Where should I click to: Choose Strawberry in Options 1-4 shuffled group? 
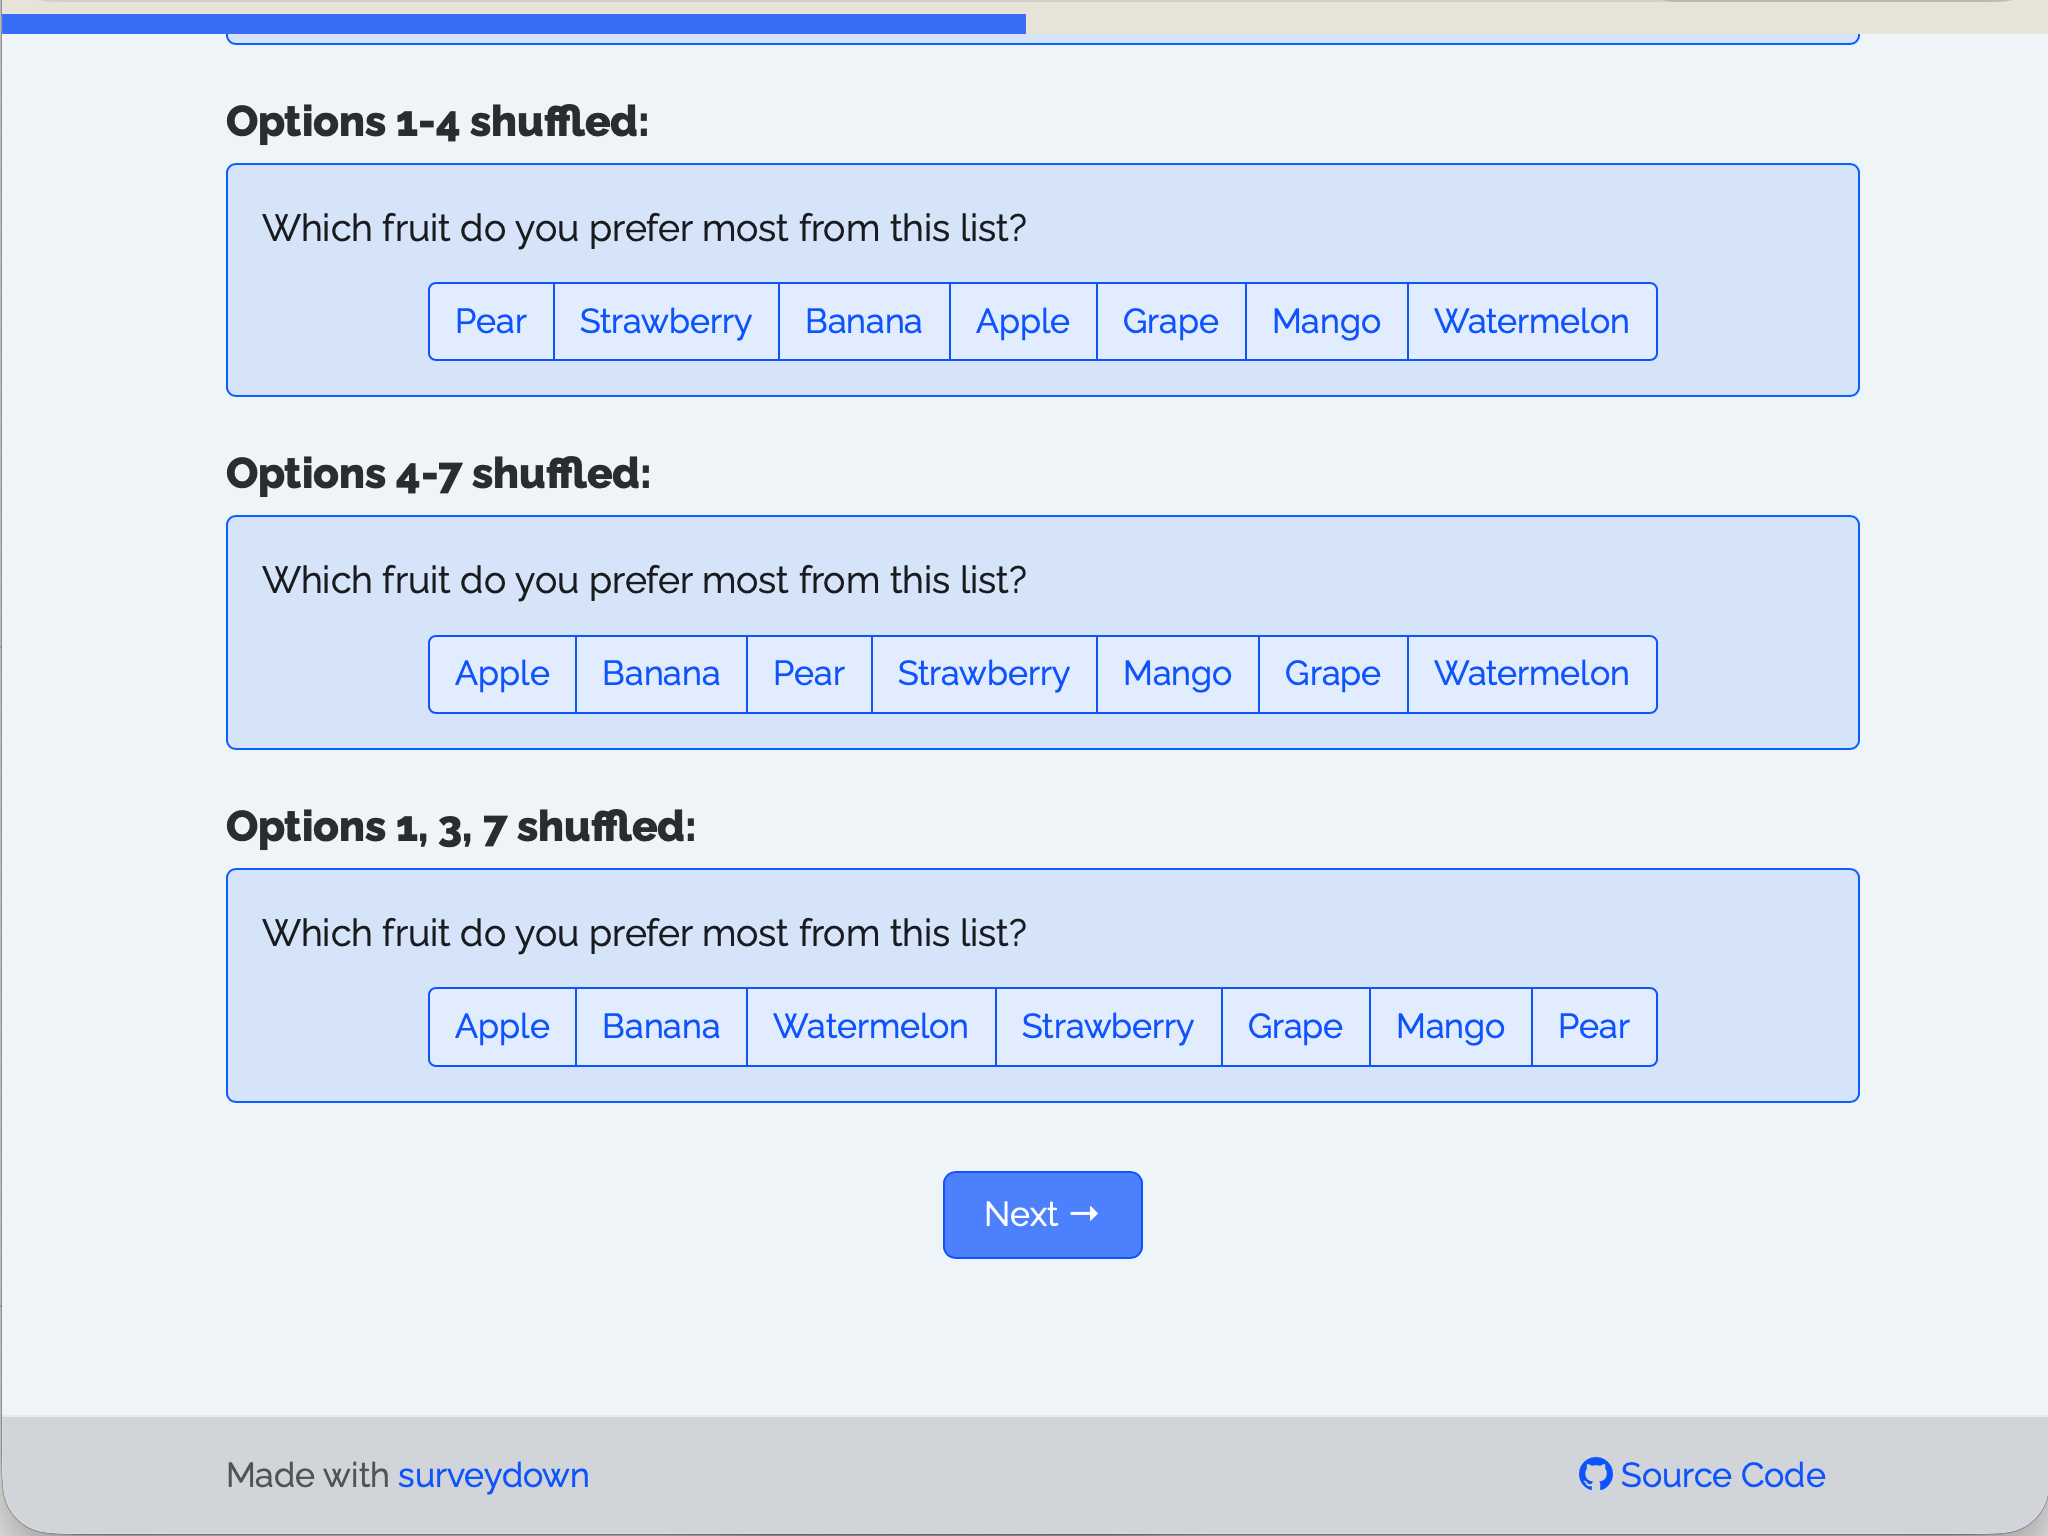pos(666,322)
